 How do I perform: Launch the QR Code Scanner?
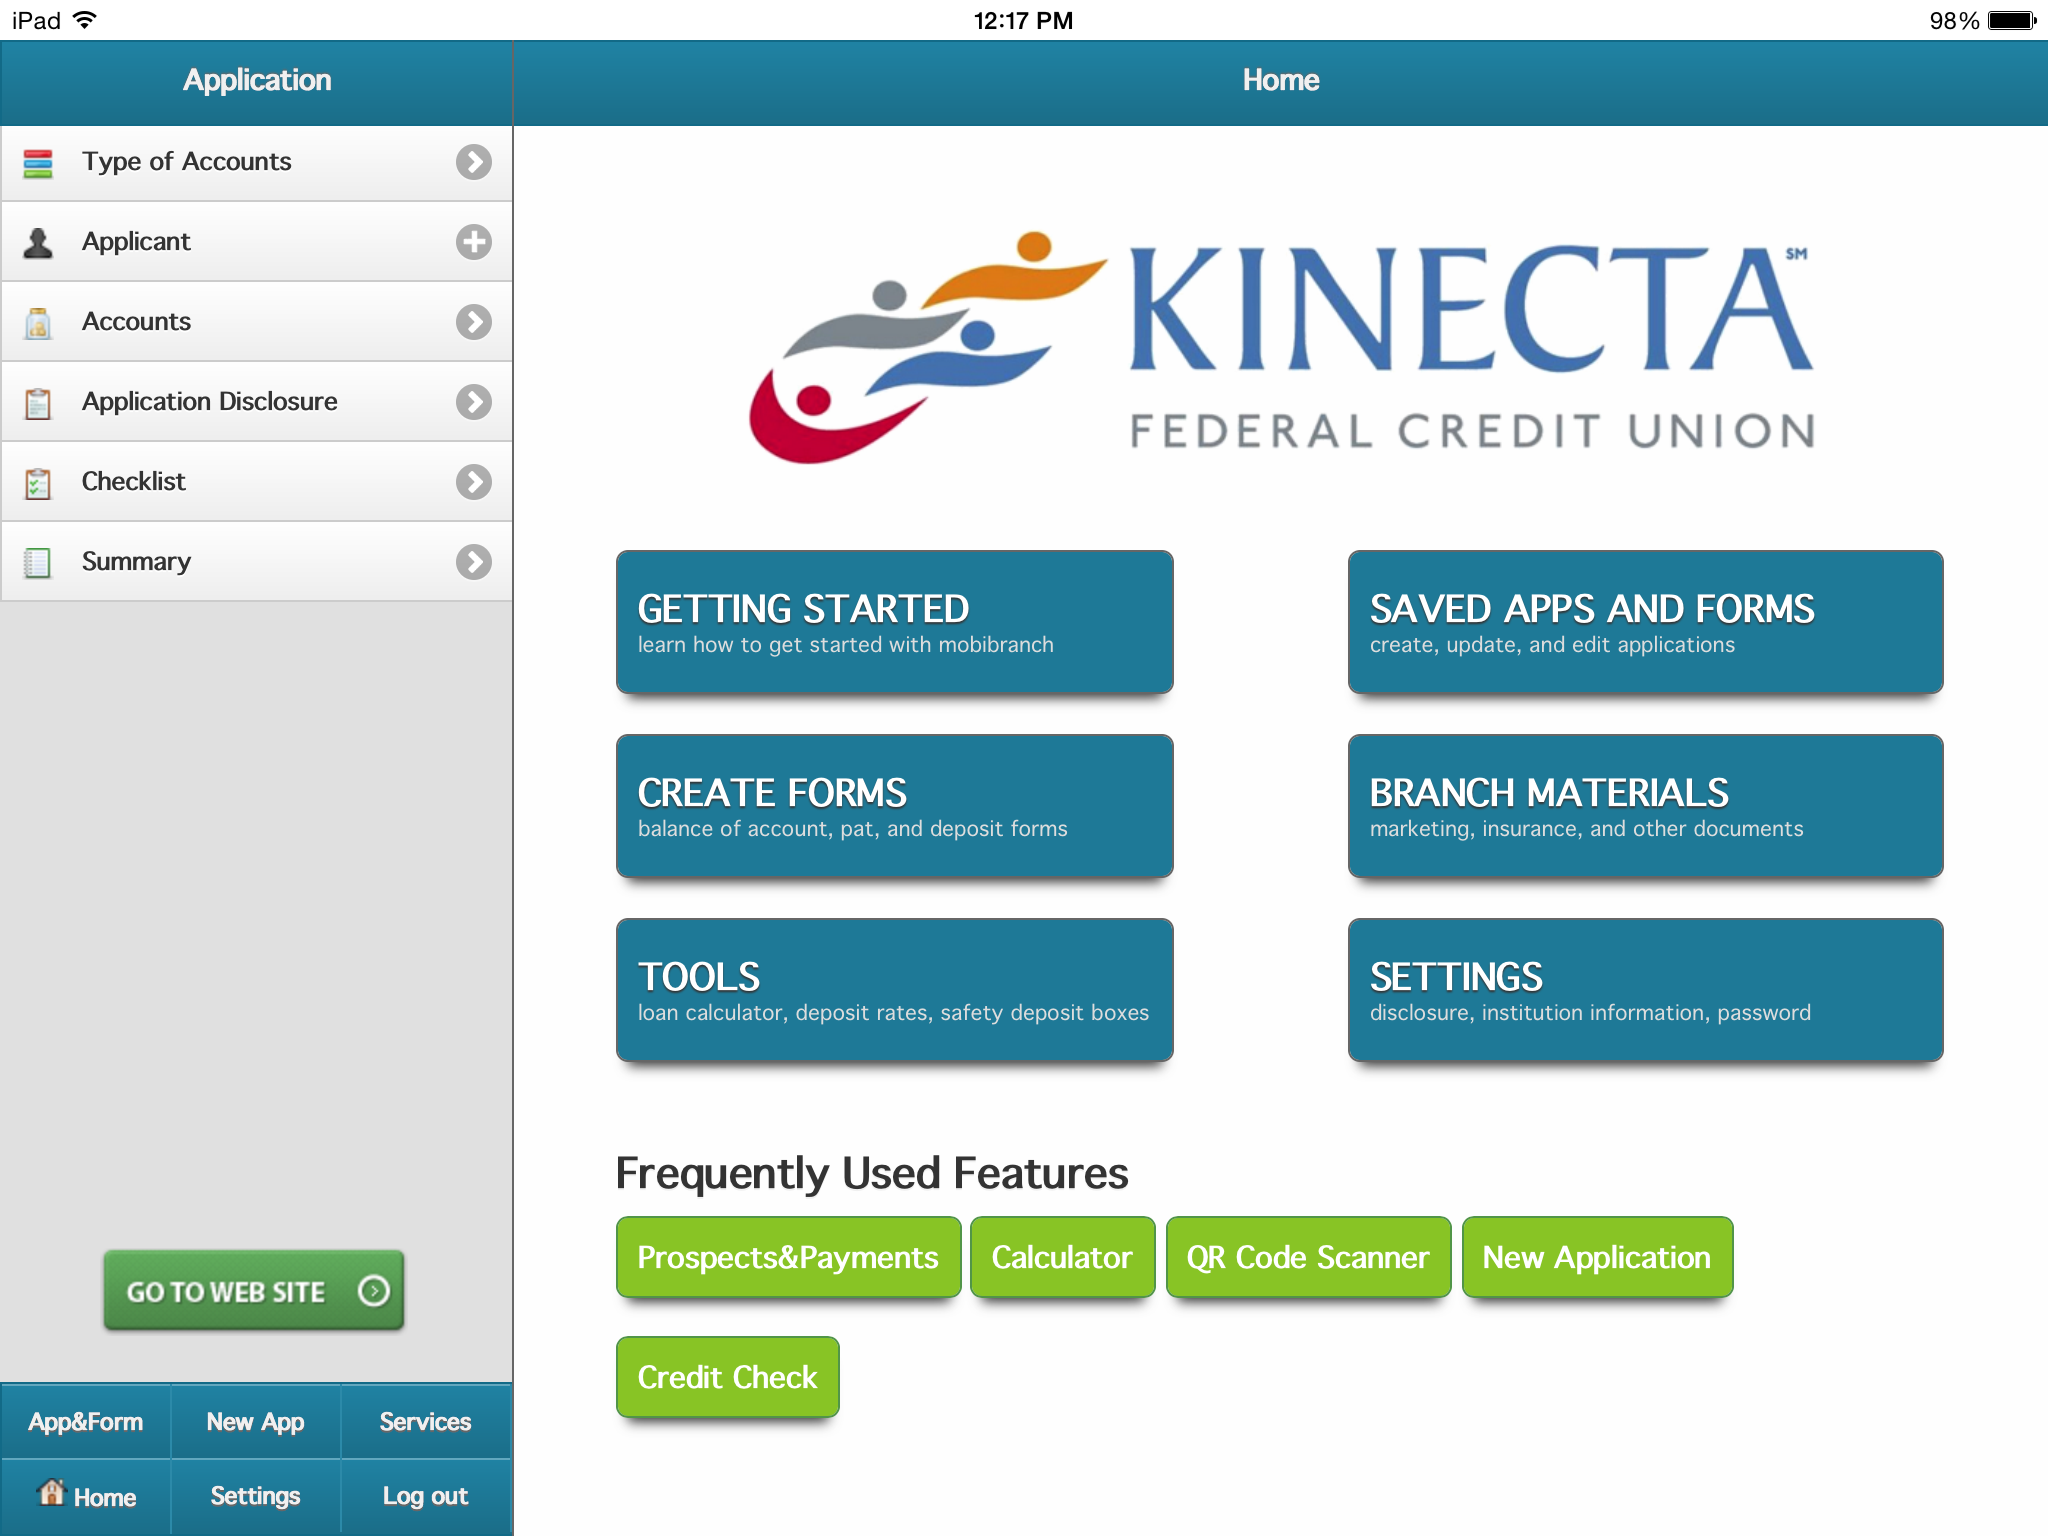[x=1308, y=1257]
